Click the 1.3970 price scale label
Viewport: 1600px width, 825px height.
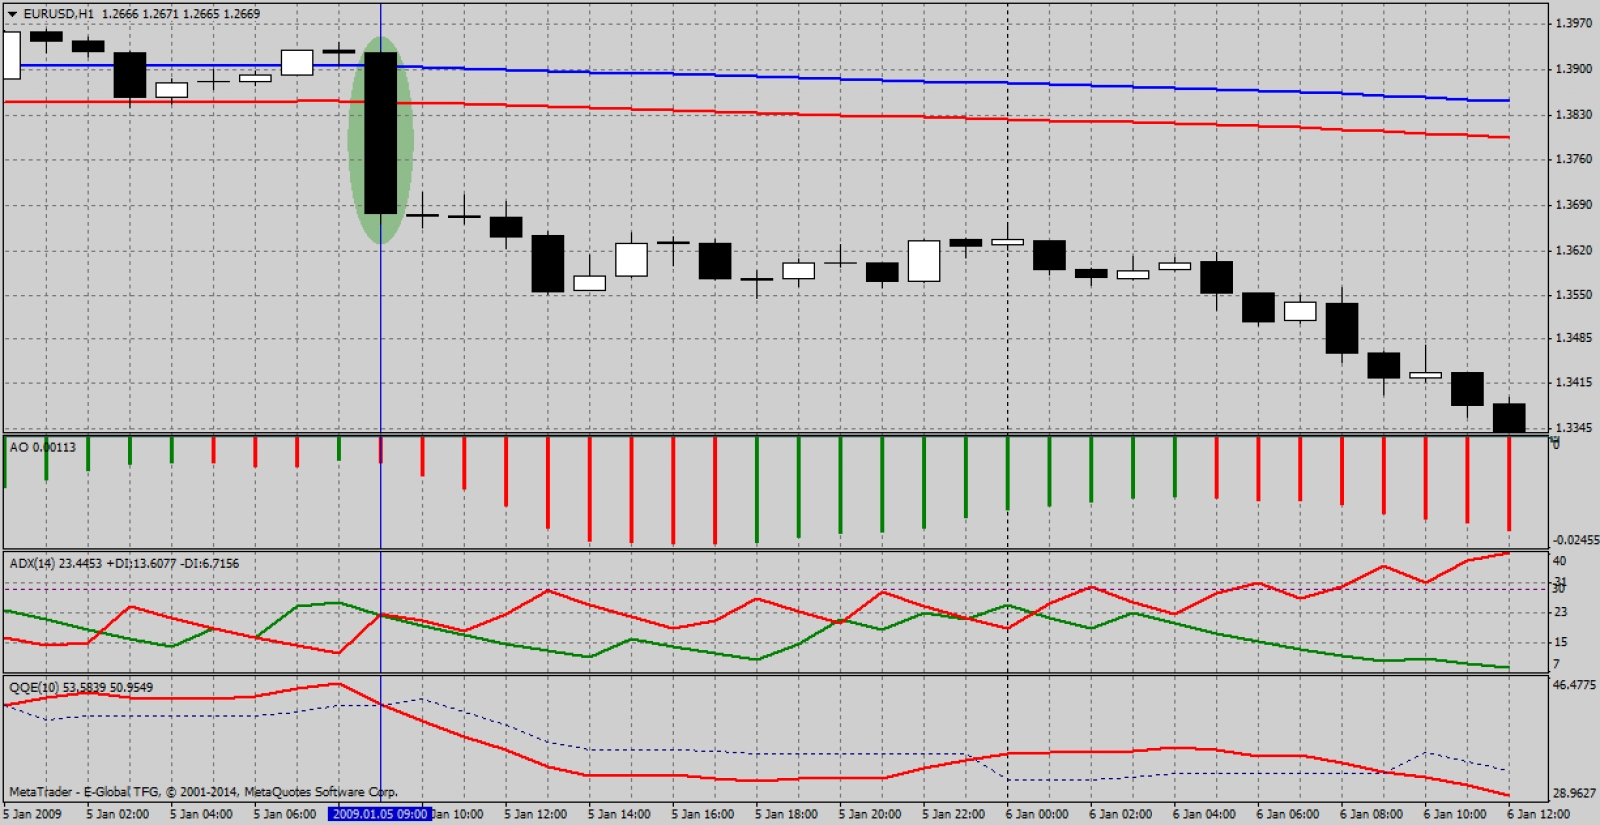pyautogui.click(x=1573, y=23)
